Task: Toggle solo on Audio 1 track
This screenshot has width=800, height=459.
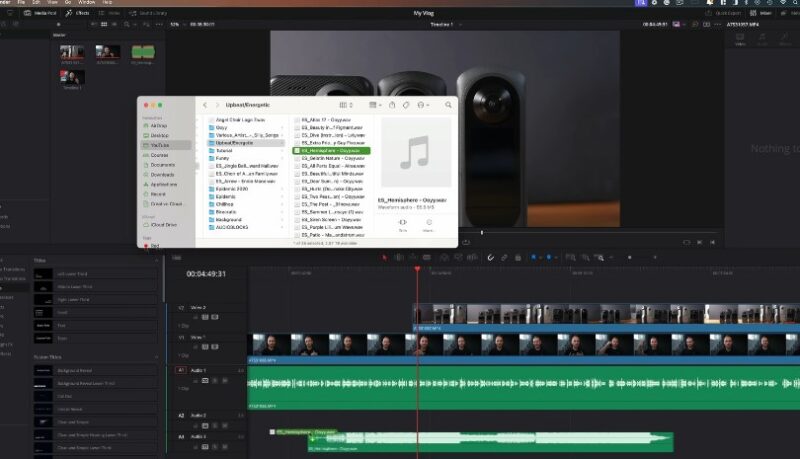Action: click(215, 380)
